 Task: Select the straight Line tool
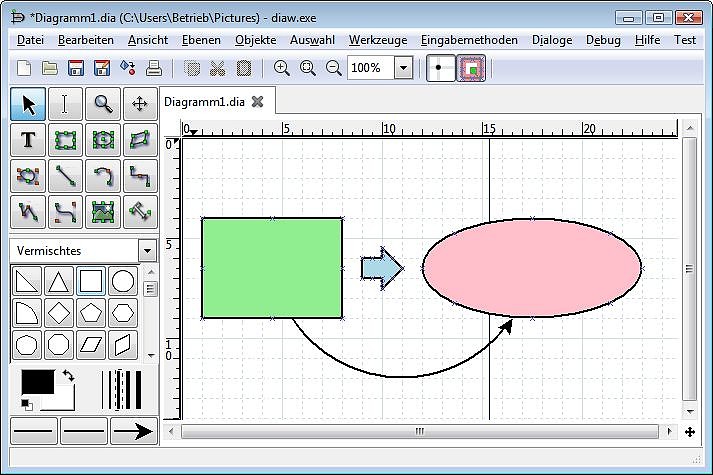(x=65, y=176)
